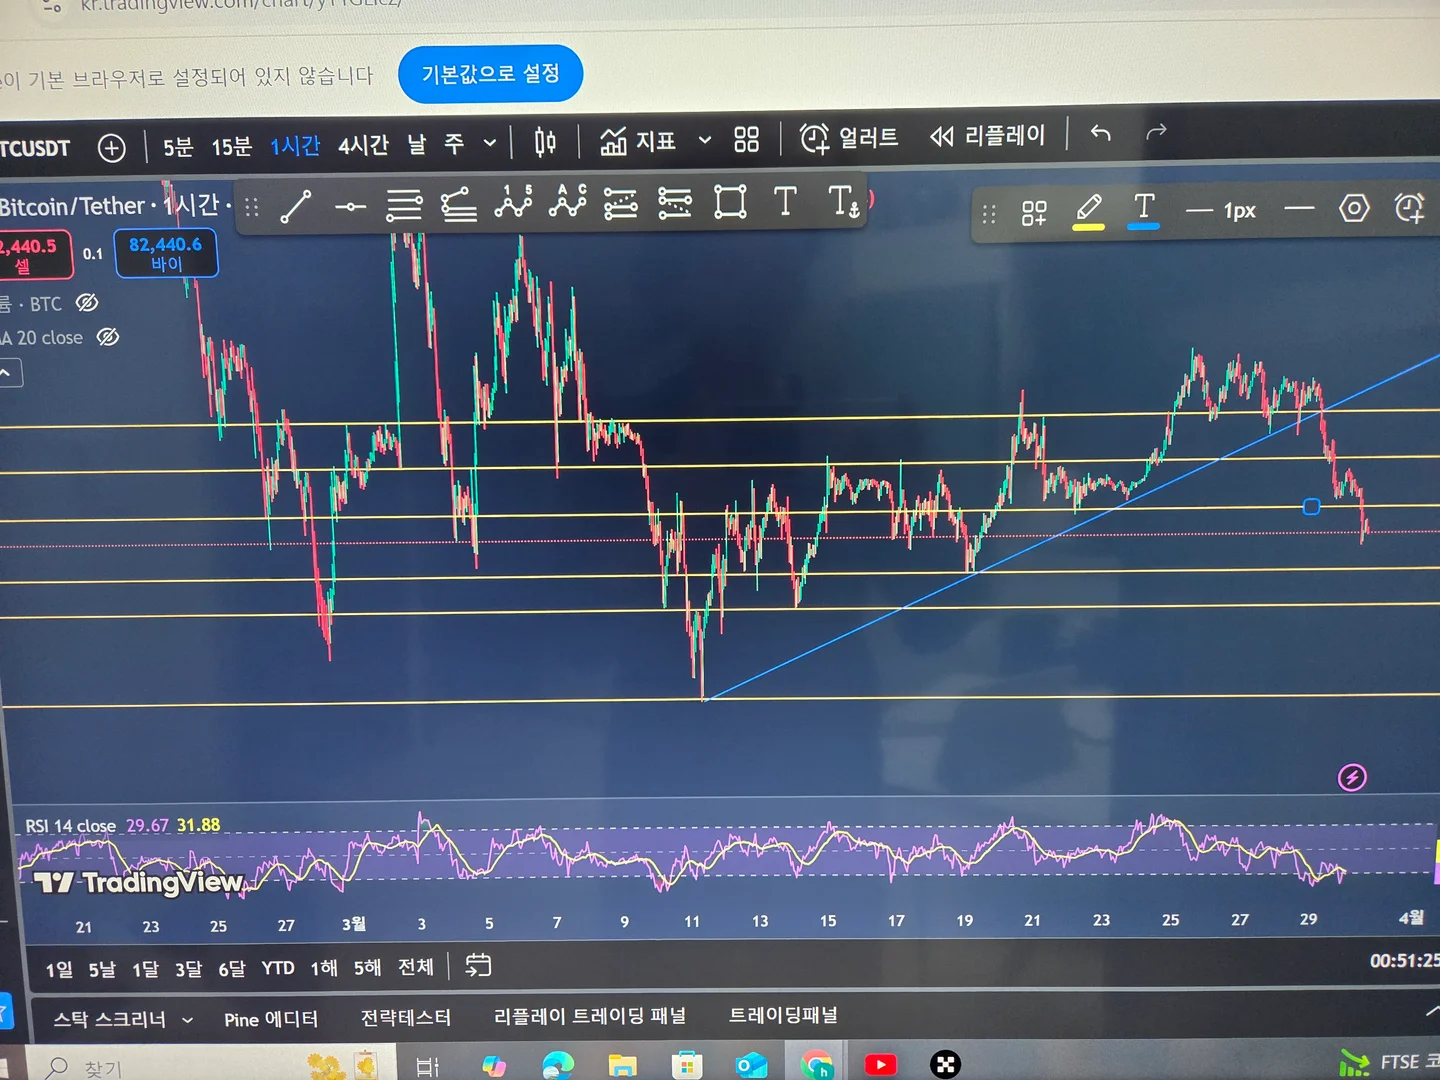Image resolution: width=1440 pixels, height=1080 pixels.
Task: Select the Anchored Text tool
Action: tap(843, 201)
